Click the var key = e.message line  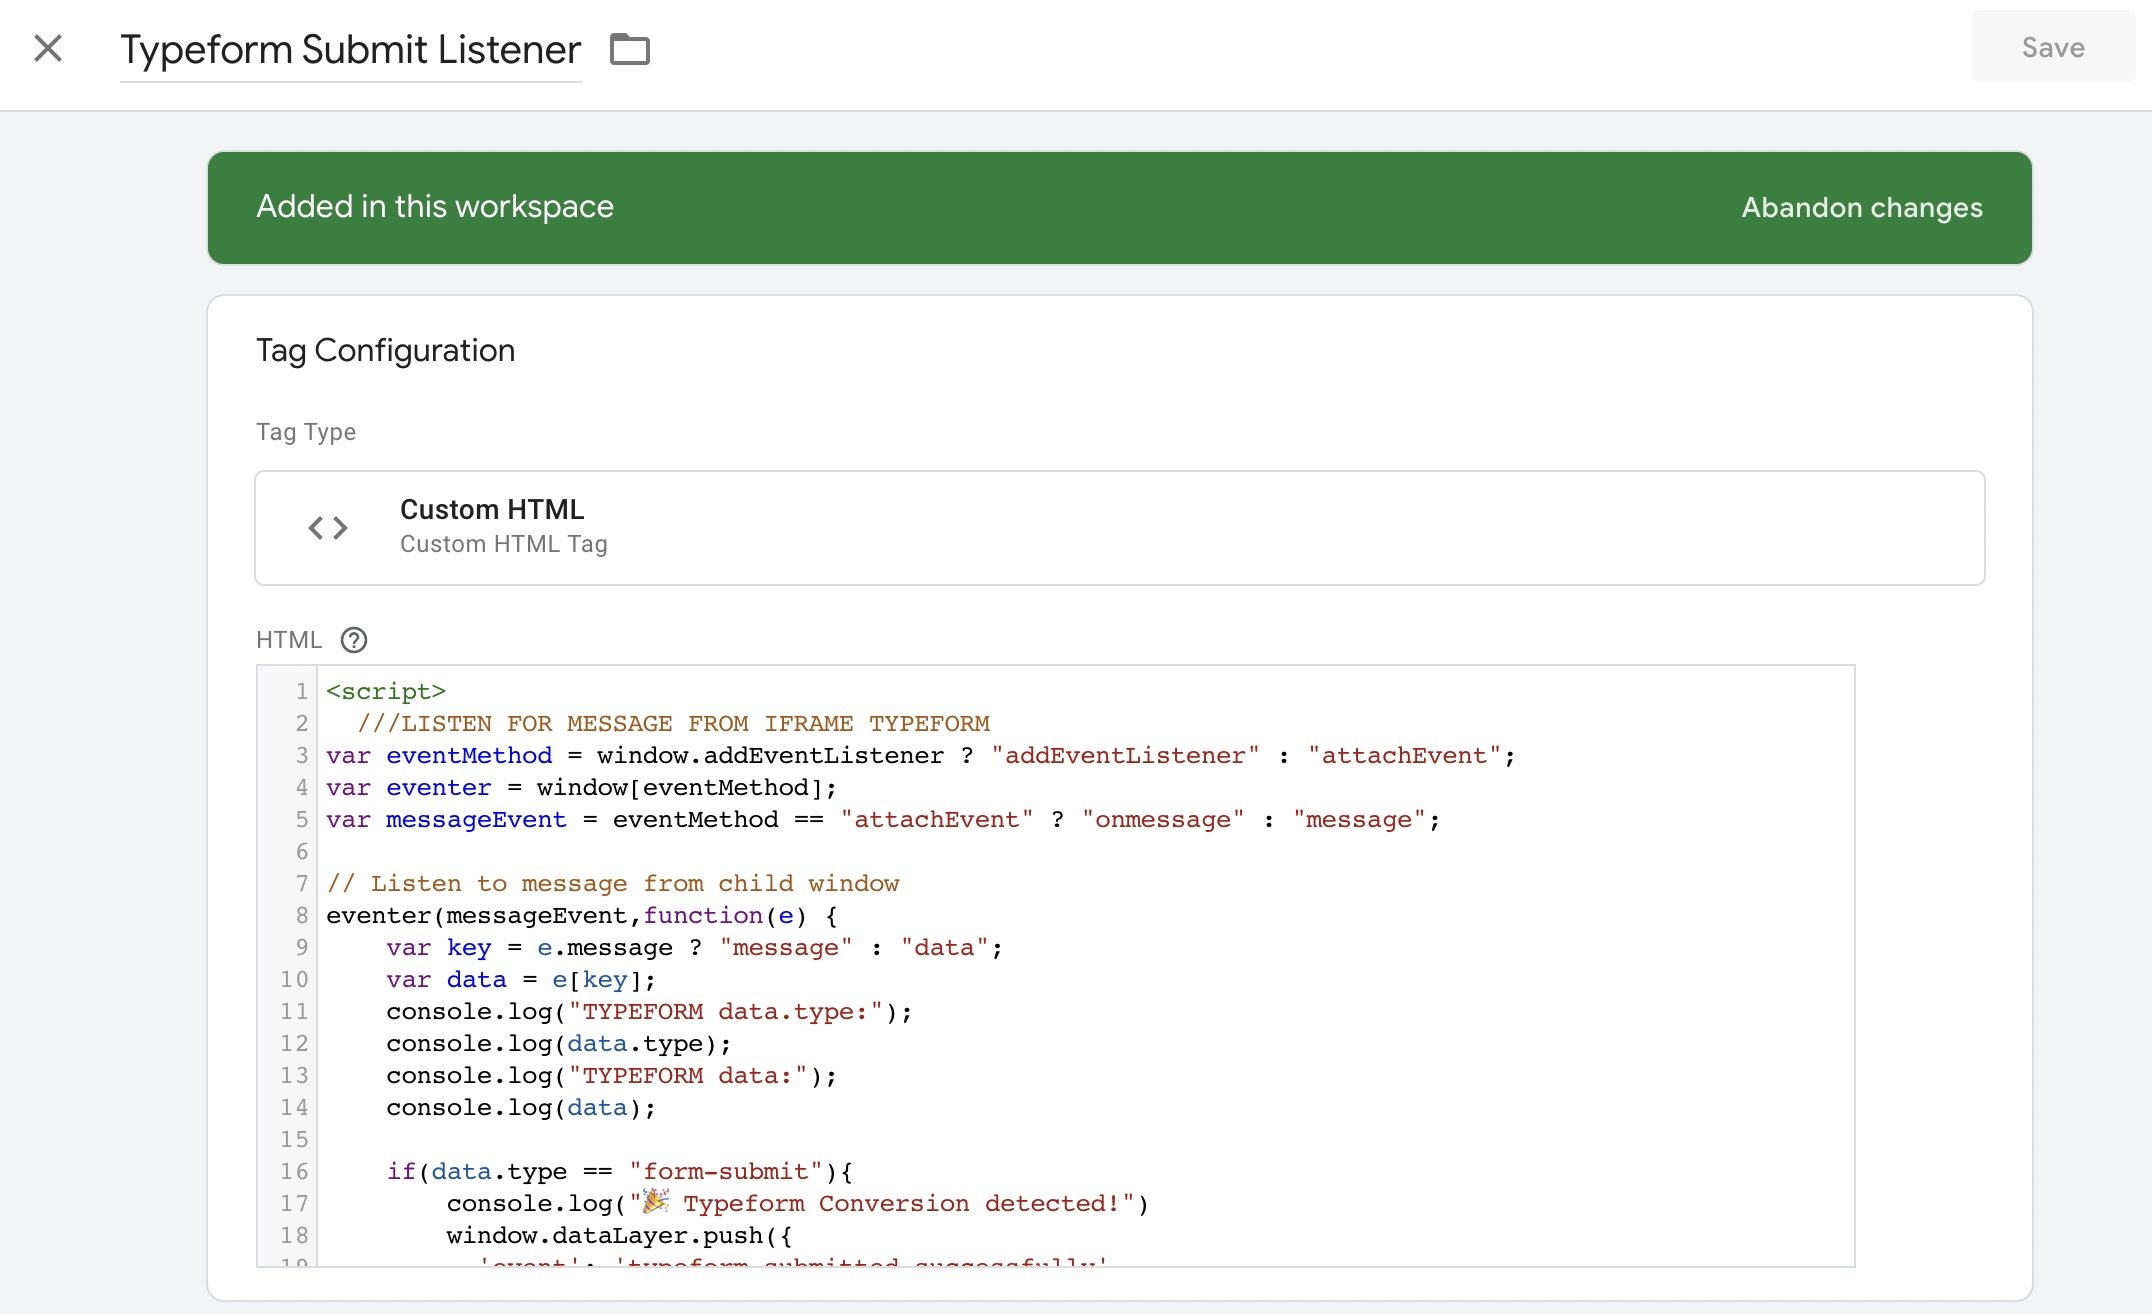694,947
